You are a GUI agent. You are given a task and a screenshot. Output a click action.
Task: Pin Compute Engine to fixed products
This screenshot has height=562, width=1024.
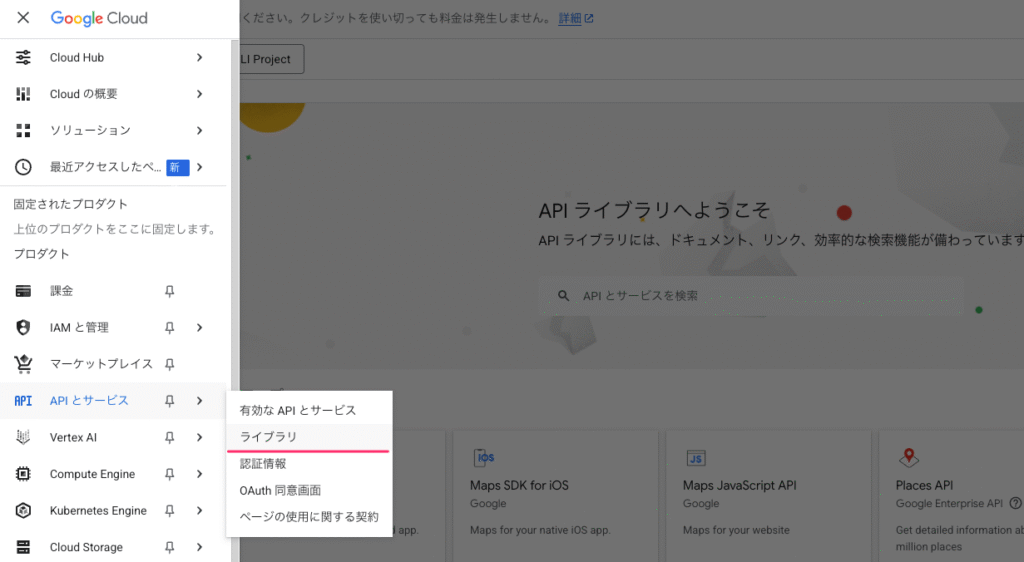point(170,474)
